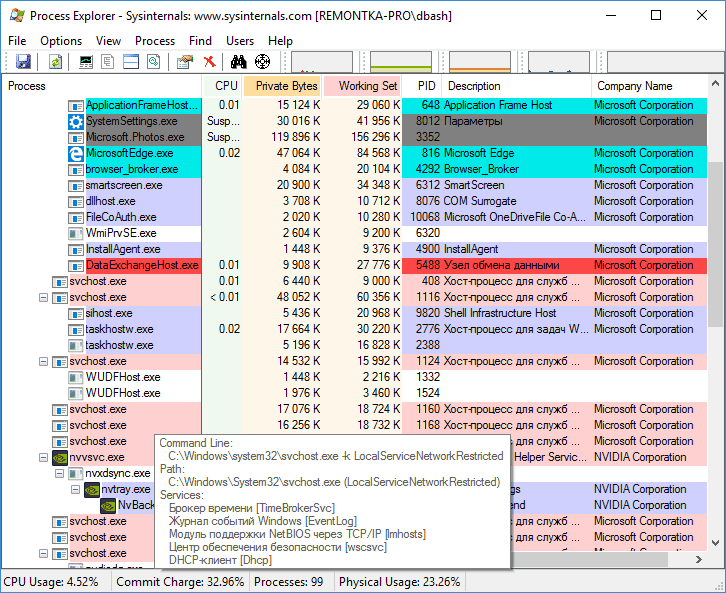Image resolution: width=726 pixels, height=593 pixels.
Task: Click the vertical scrollbar up arrow
Action: tap(715, 84)
